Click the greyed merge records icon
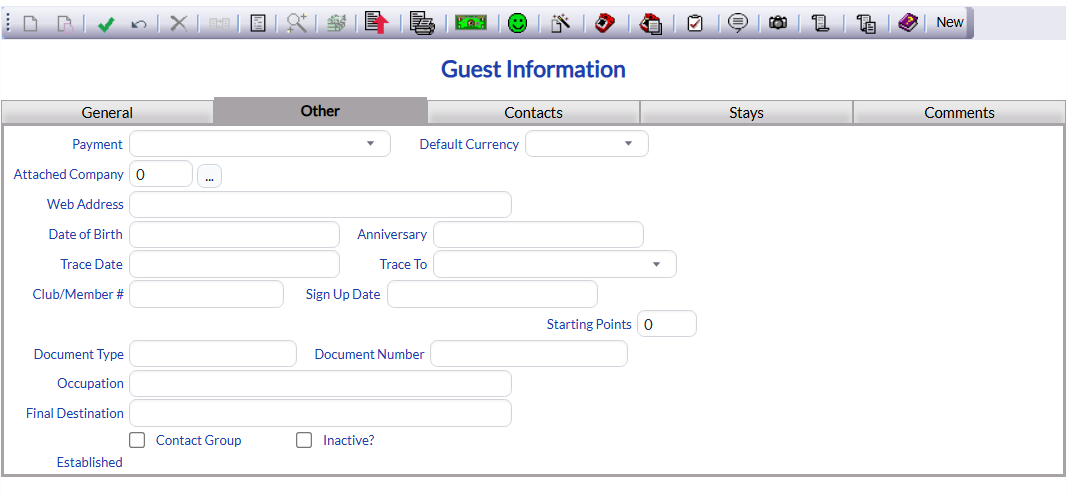The height and width of the screenshot is (496, 1067). [x=219, y=24]
